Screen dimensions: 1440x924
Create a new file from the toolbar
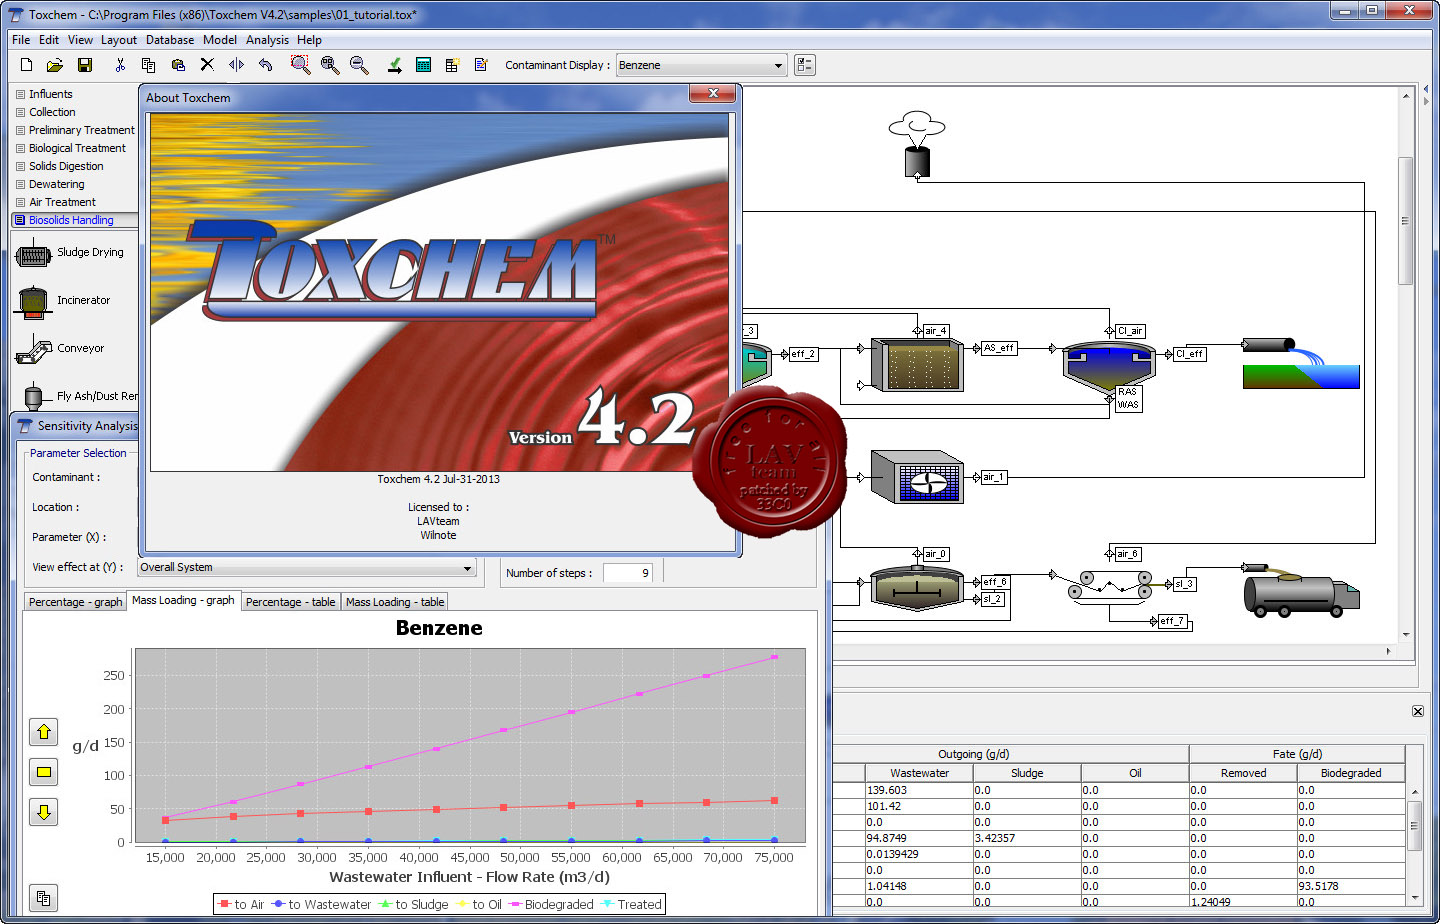click(x=27, y=65)
